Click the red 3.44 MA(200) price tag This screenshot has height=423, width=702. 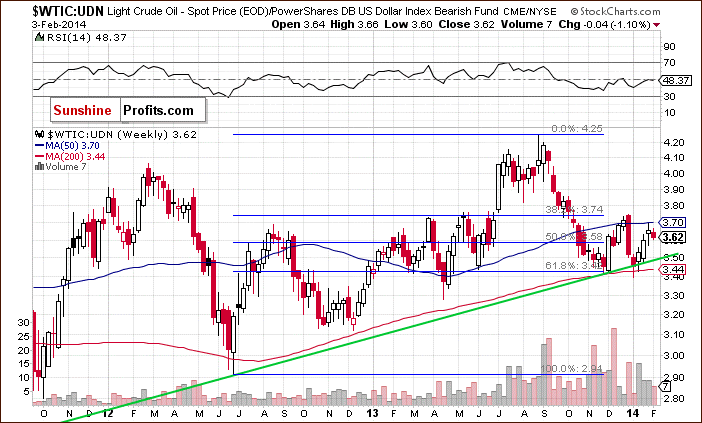(673, 269)
